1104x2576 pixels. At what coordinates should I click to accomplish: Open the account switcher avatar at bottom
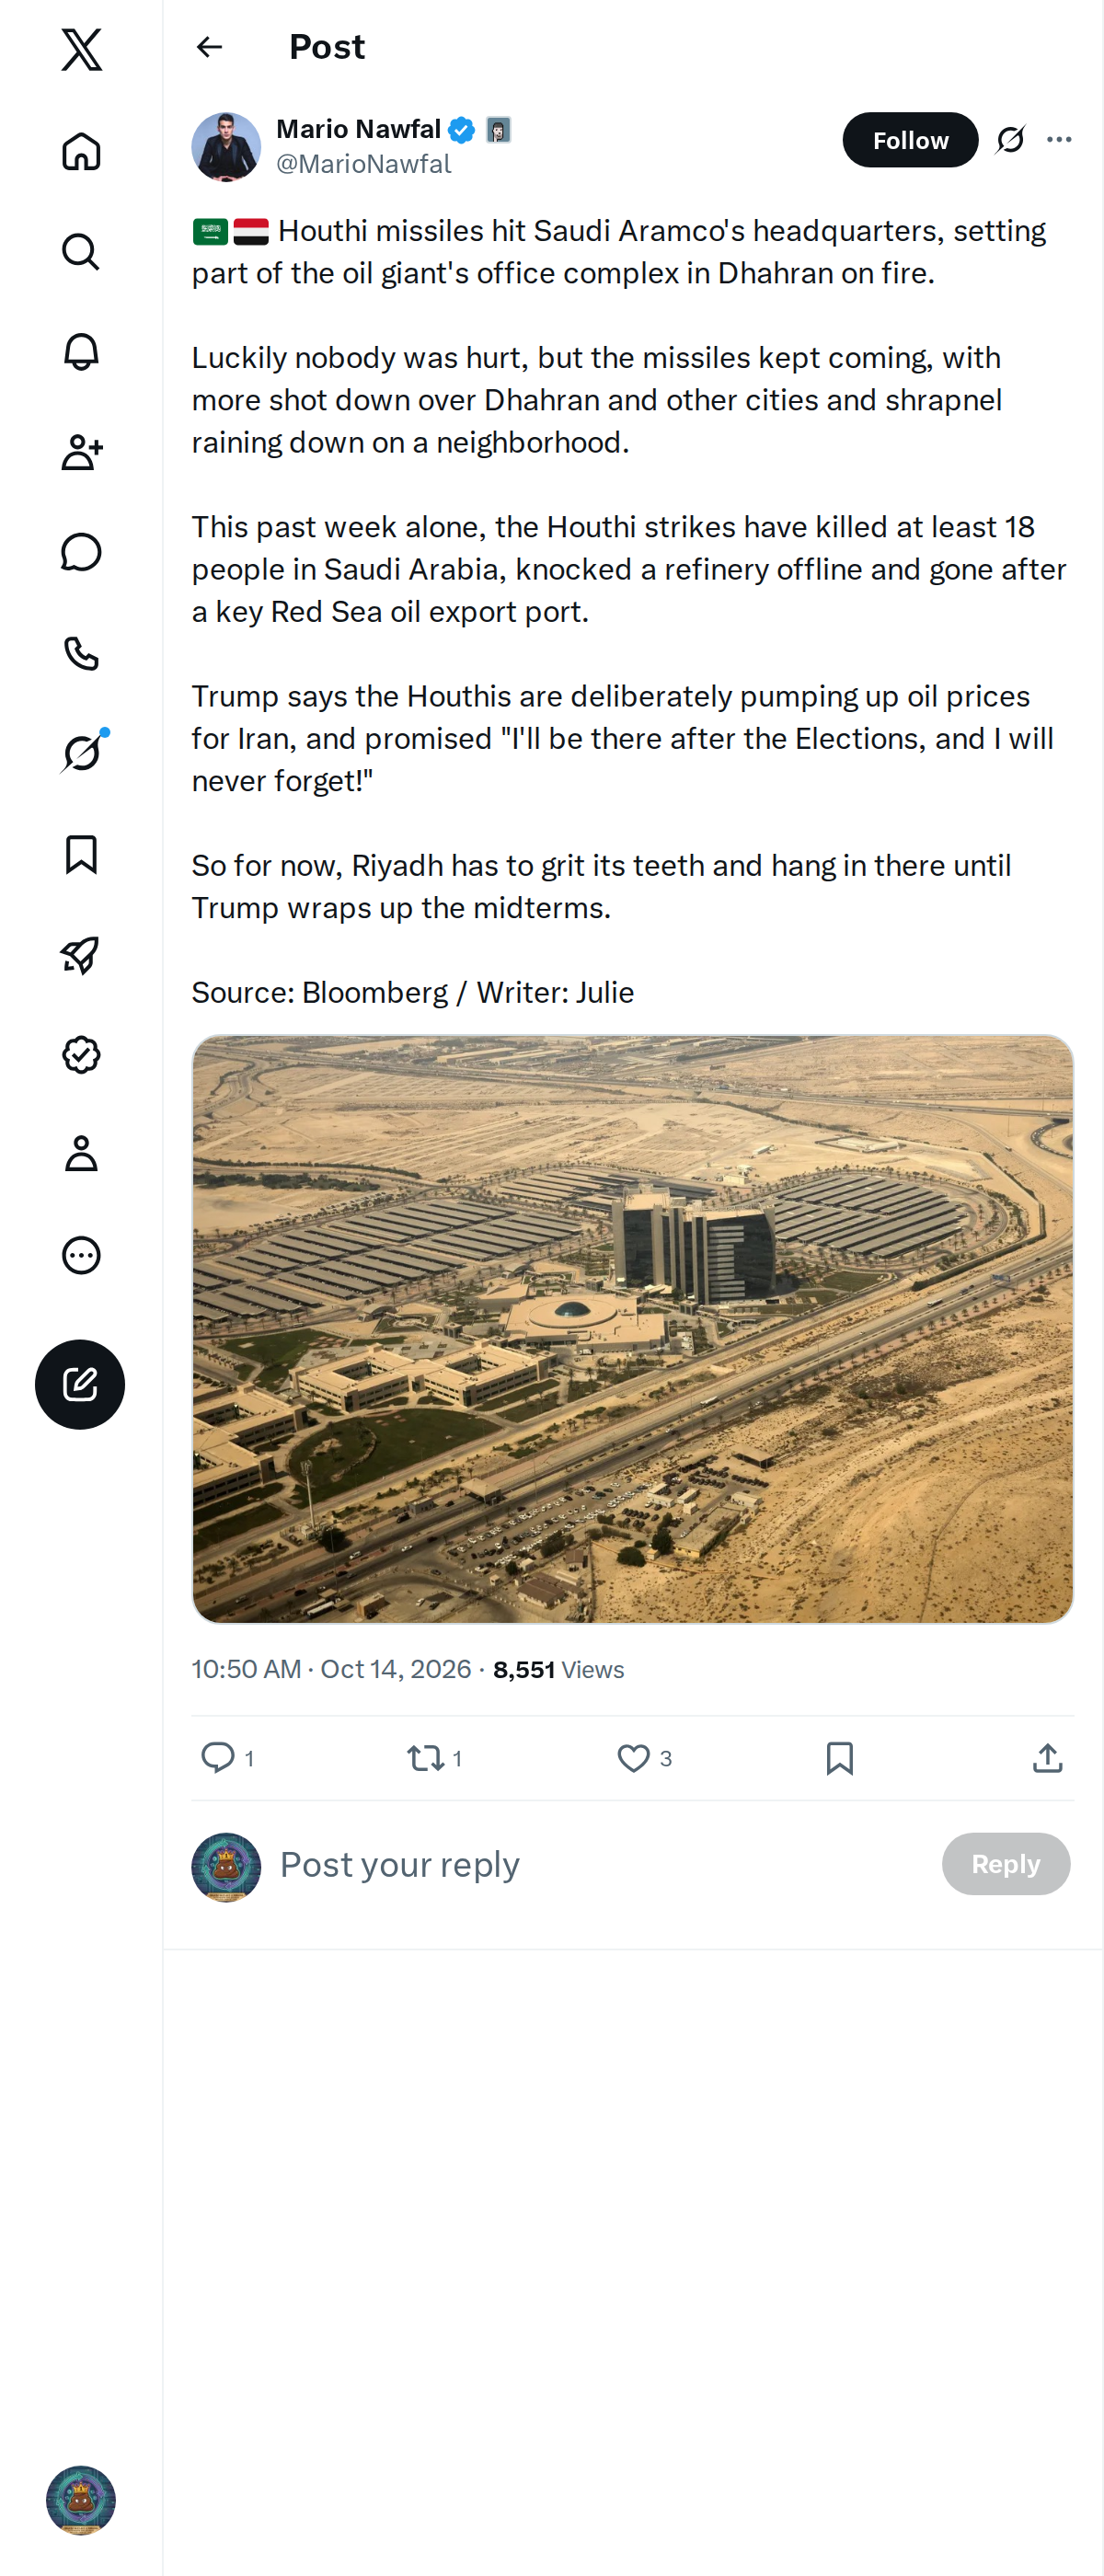point(81,2499)
